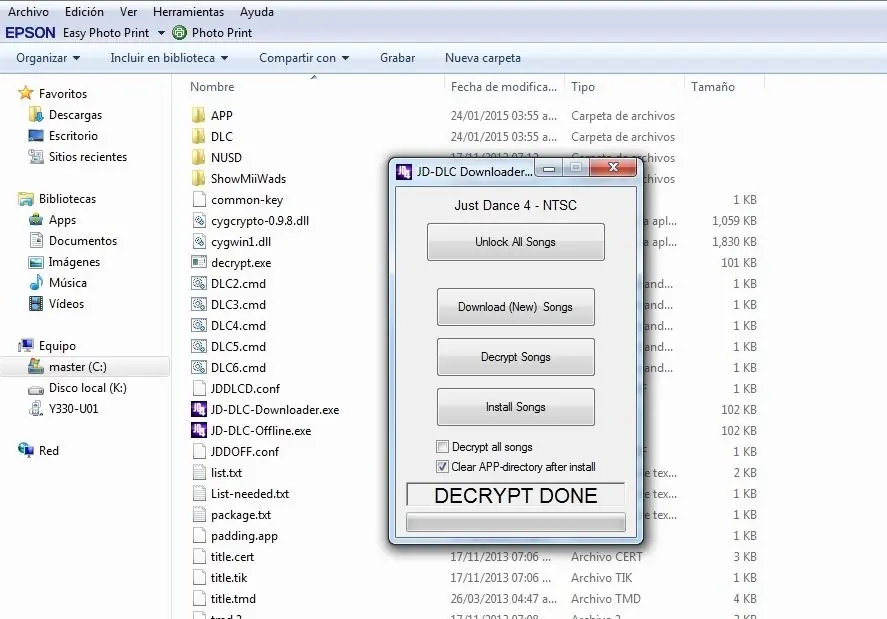
Task: Click the Photo Print icon
Action: (179, 33)
